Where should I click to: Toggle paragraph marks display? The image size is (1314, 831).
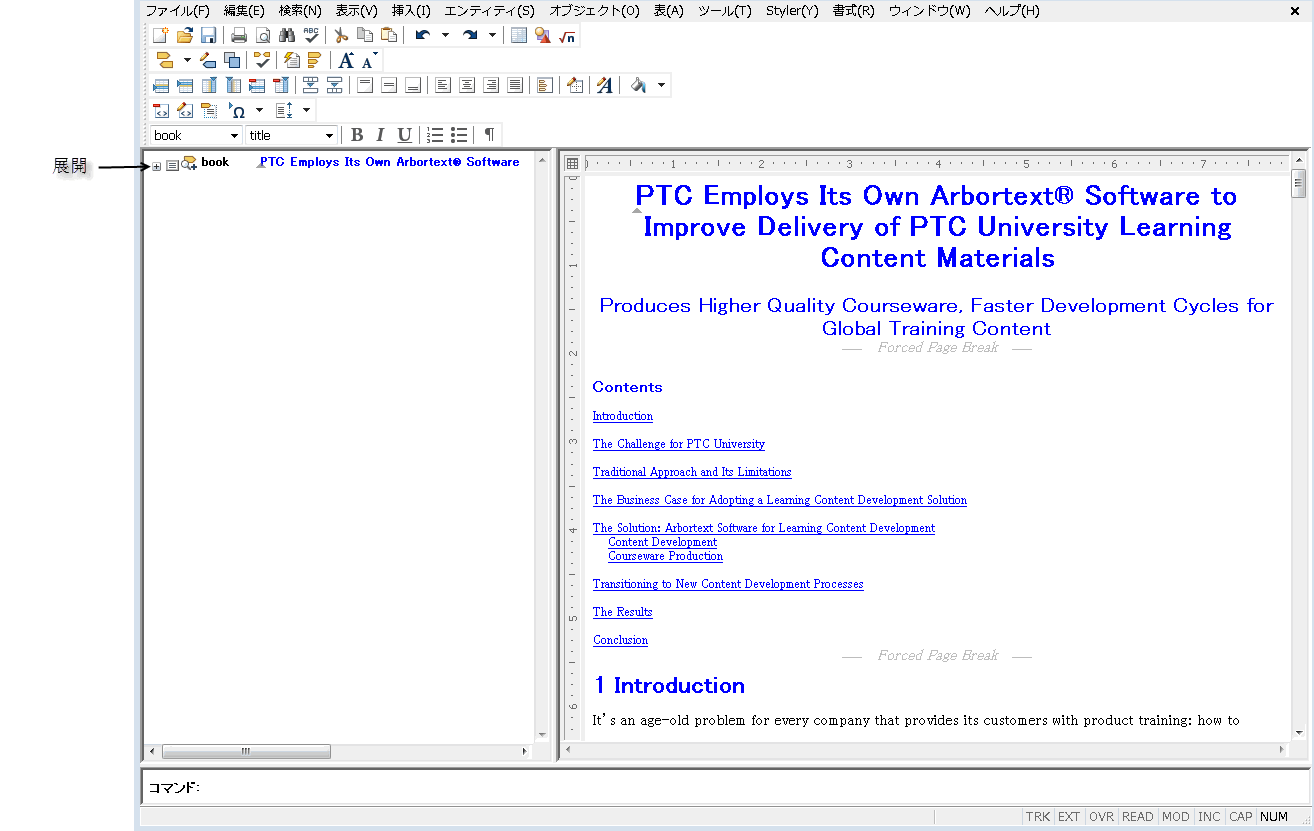(x=489, y=135)
